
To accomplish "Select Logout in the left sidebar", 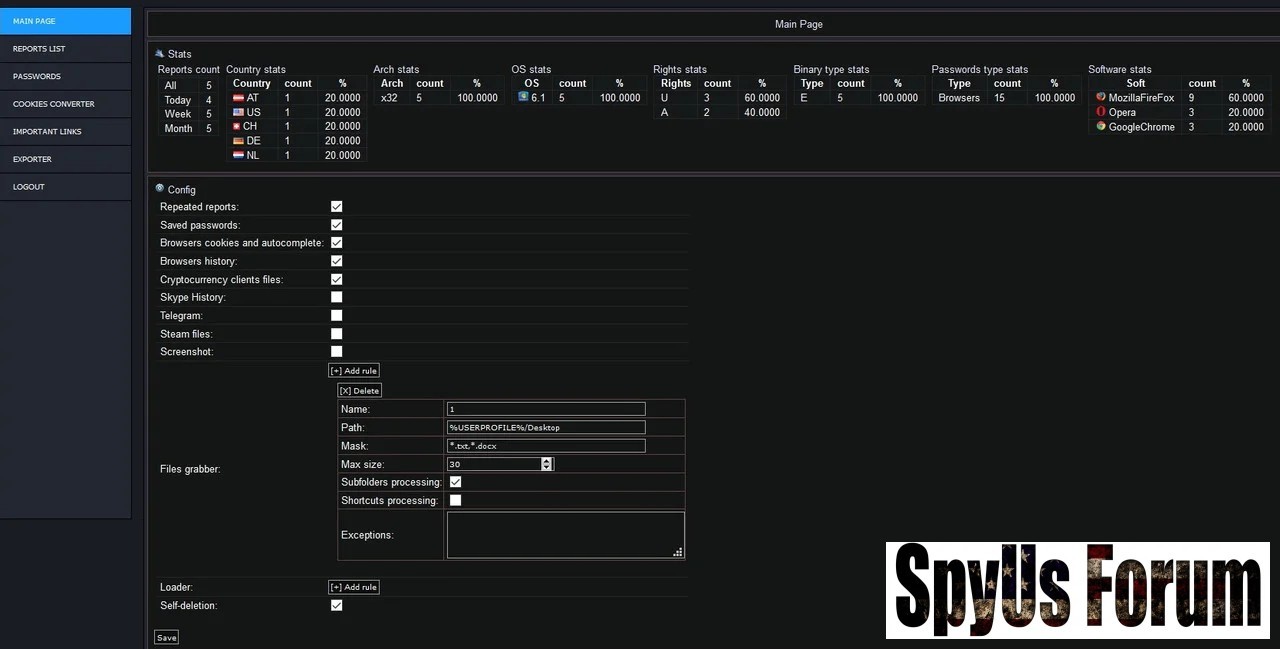I will click(x=29, y=187).
